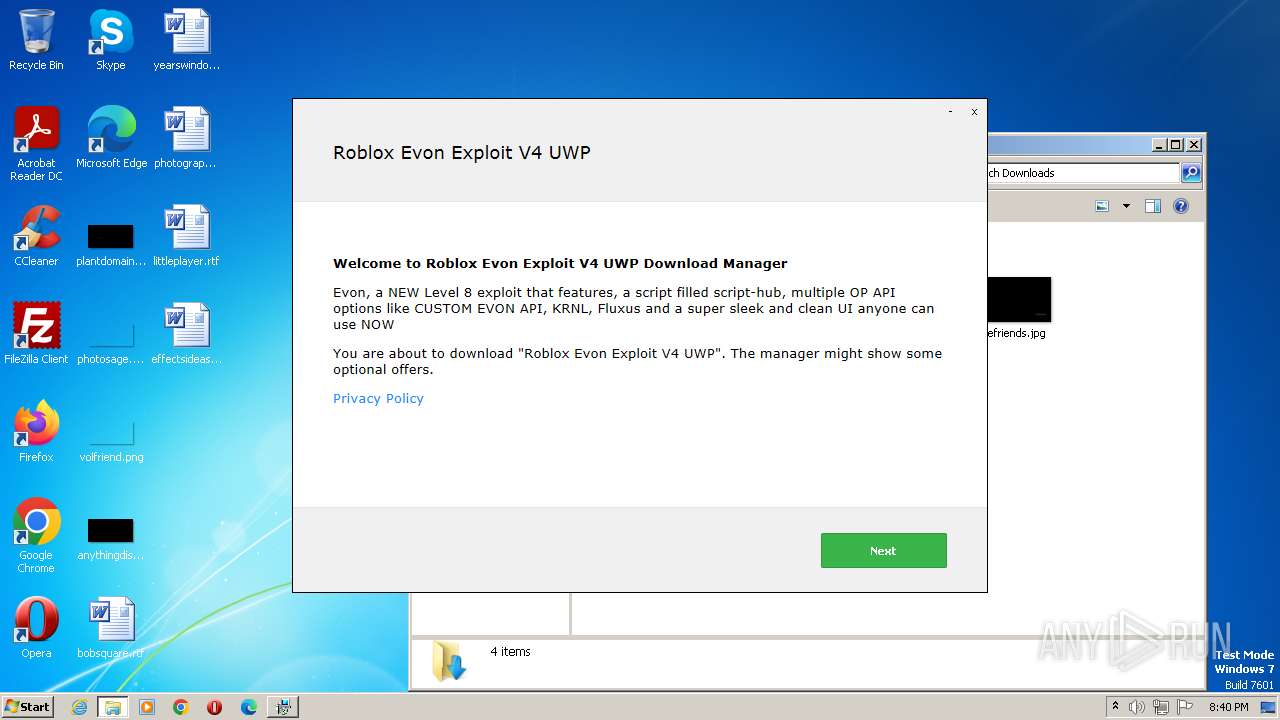Open the Privacy Policy link

(x=378, y=398)
